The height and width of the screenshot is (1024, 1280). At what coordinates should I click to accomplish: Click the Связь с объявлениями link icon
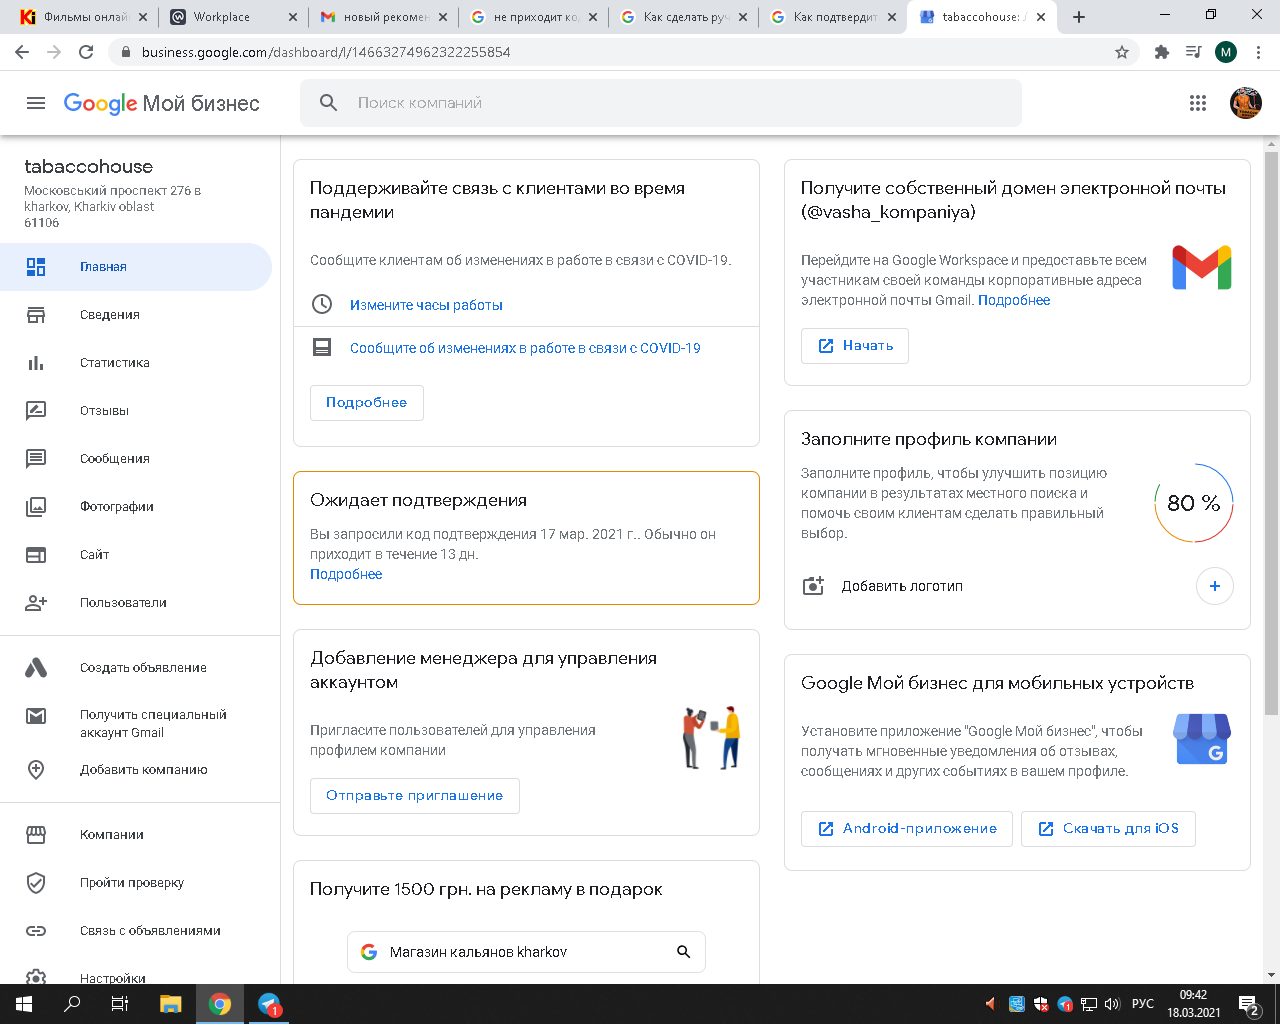(36, 931)
